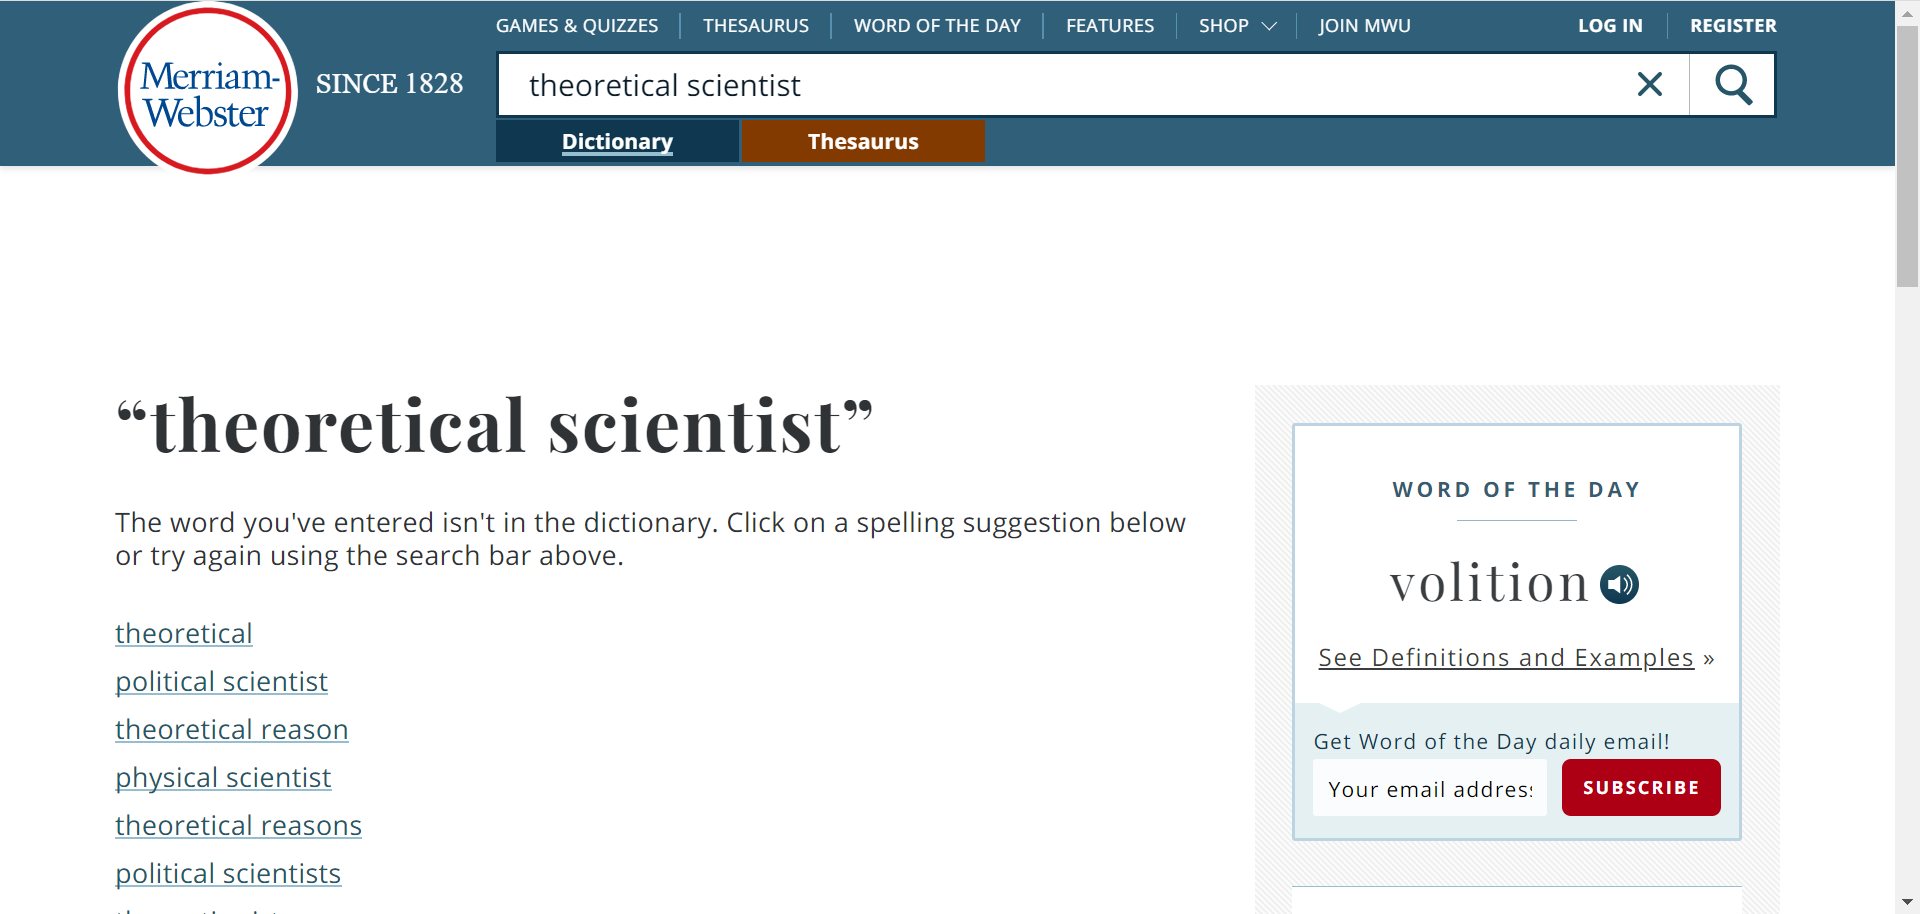
Task: Click the theoretical reason suggestion
Action: (232, 729)
